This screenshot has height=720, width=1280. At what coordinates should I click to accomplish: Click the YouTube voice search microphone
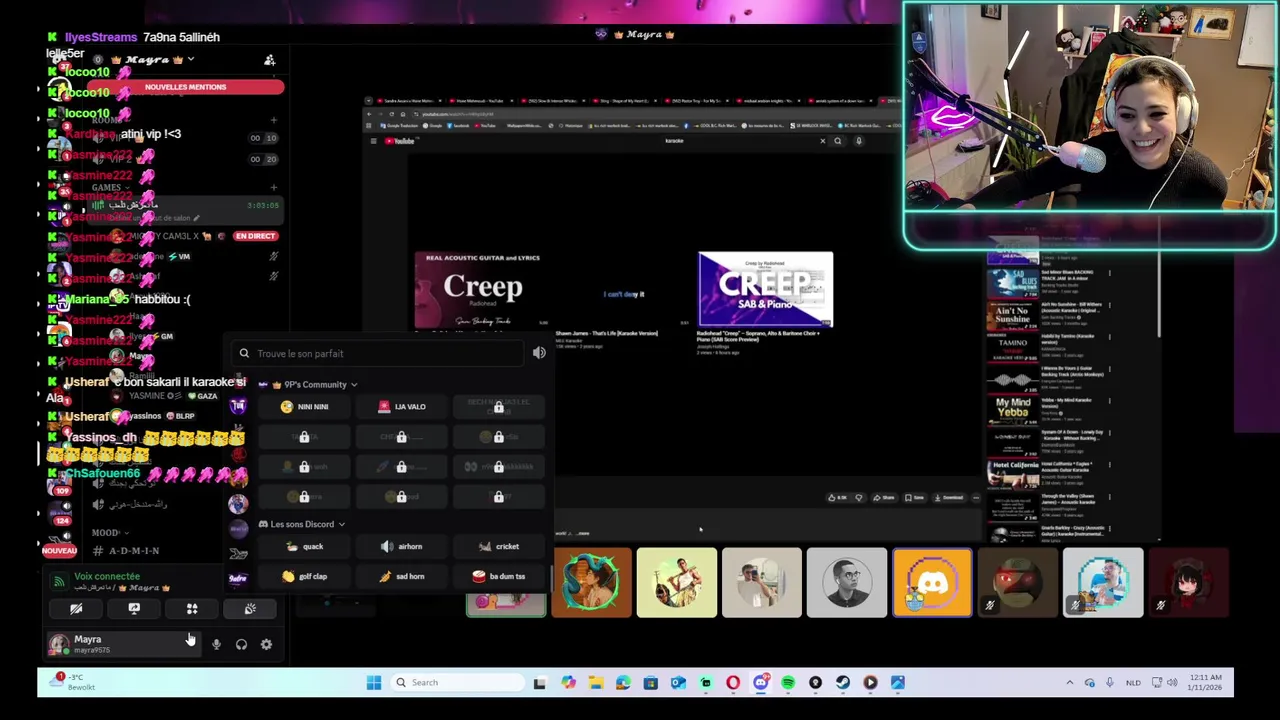[x=859, y=141]
